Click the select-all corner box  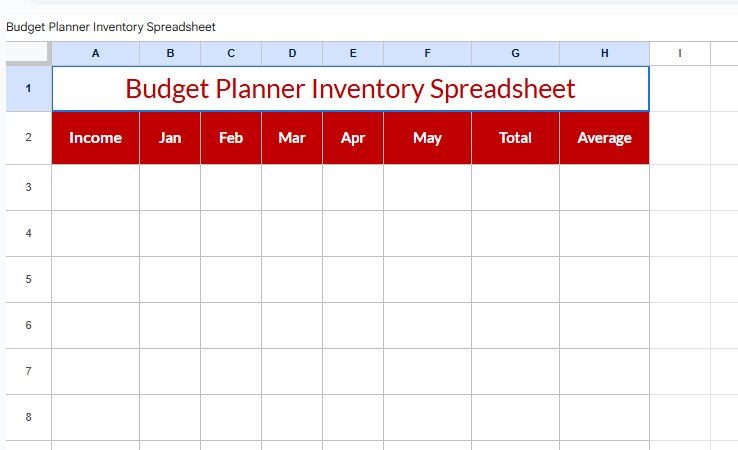28,53
